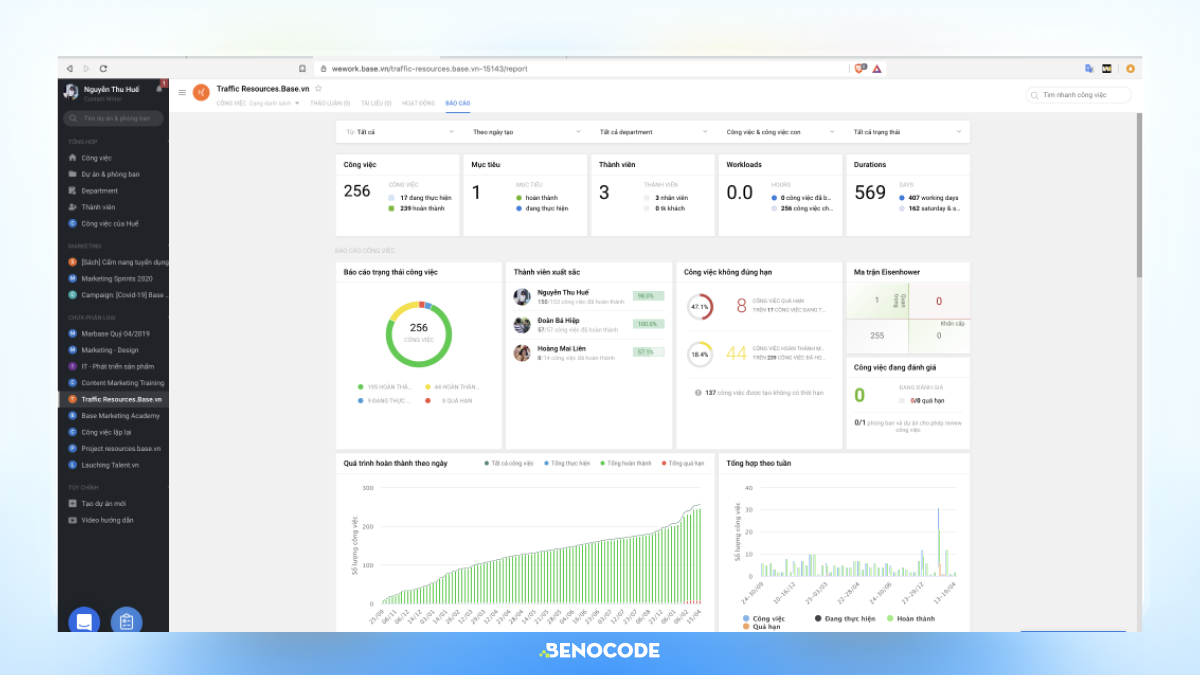Image resolution: width=1200 pixels, height=675 pixels.
Task: Toggle Tổng hoàn thành series in chart
Action: pyautogui.click(x=629, y=463)
